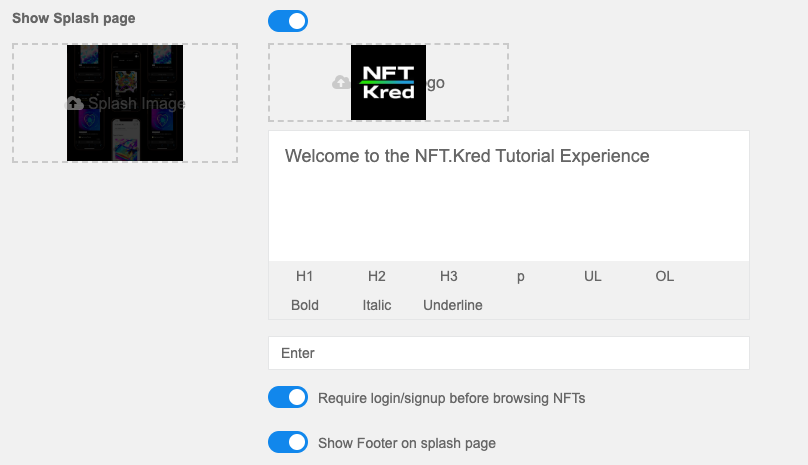Click the NFT Kred logo upload thumbnail
This screenshot has width=808, height=465.
[389, 82]
